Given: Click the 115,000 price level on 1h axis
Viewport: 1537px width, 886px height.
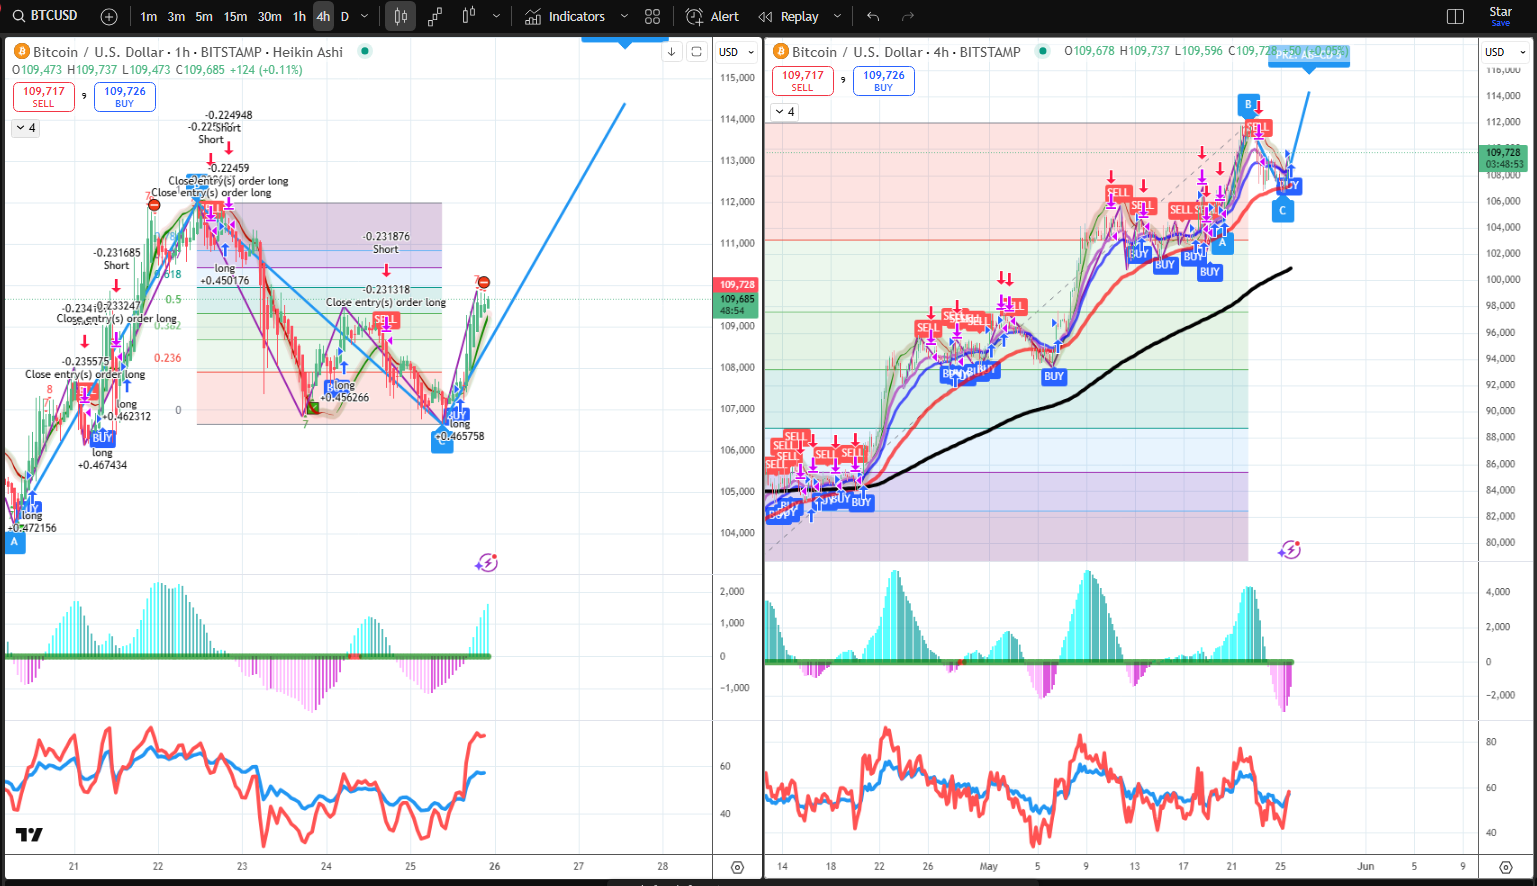Looking at the screenshot, I should [x=737, y=77].
